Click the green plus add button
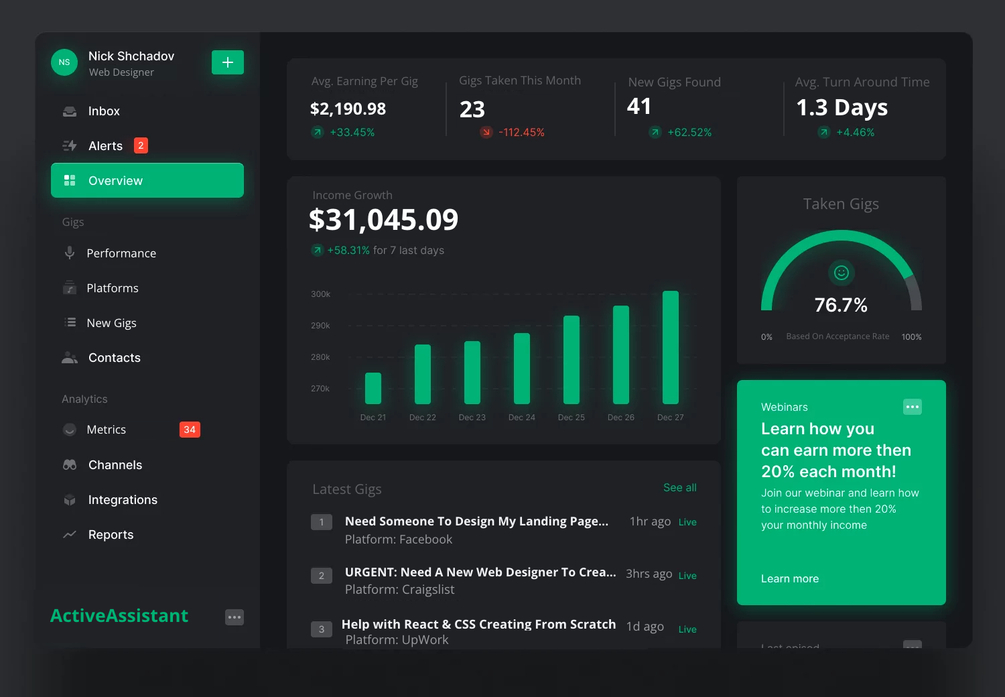1005x697 pixels. (x=228, y=62)
